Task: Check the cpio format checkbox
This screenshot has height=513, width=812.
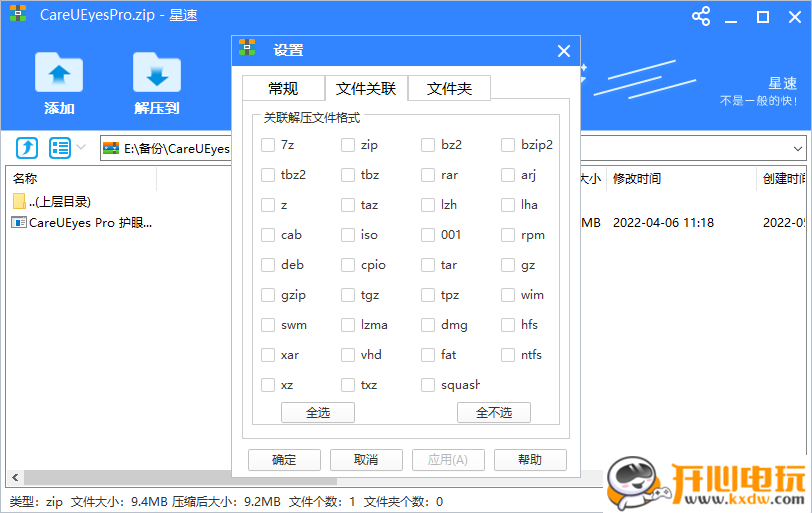Action: tap(348, 265)
